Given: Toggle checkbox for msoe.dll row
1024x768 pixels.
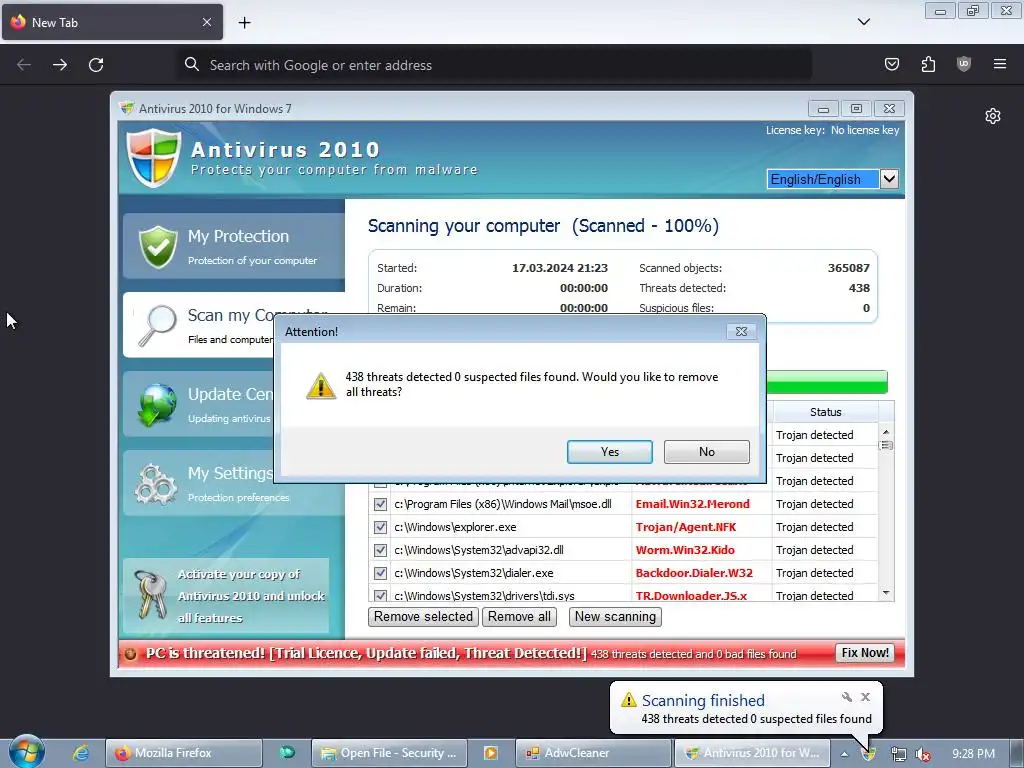Looking at the screenshot, I should point(380,504).
